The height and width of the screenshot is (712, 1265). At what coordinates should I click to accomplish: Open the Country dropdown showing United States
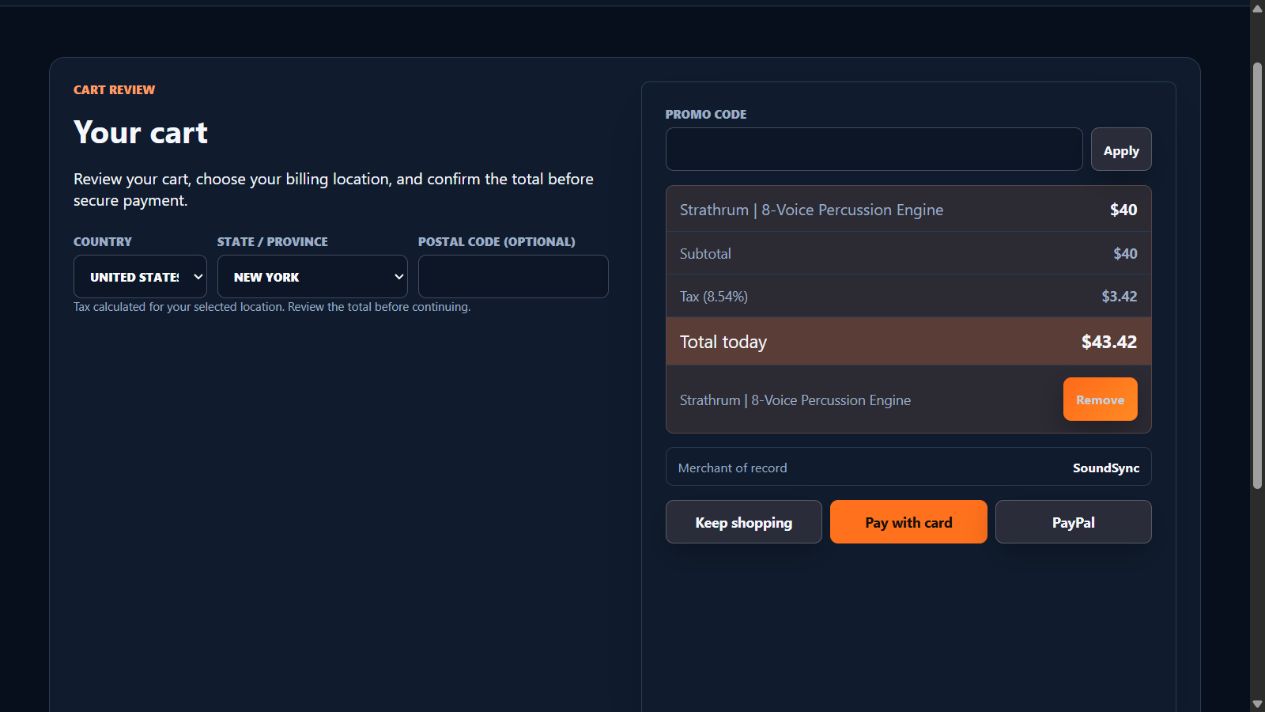pyautogui.click(x=140, y=276)
